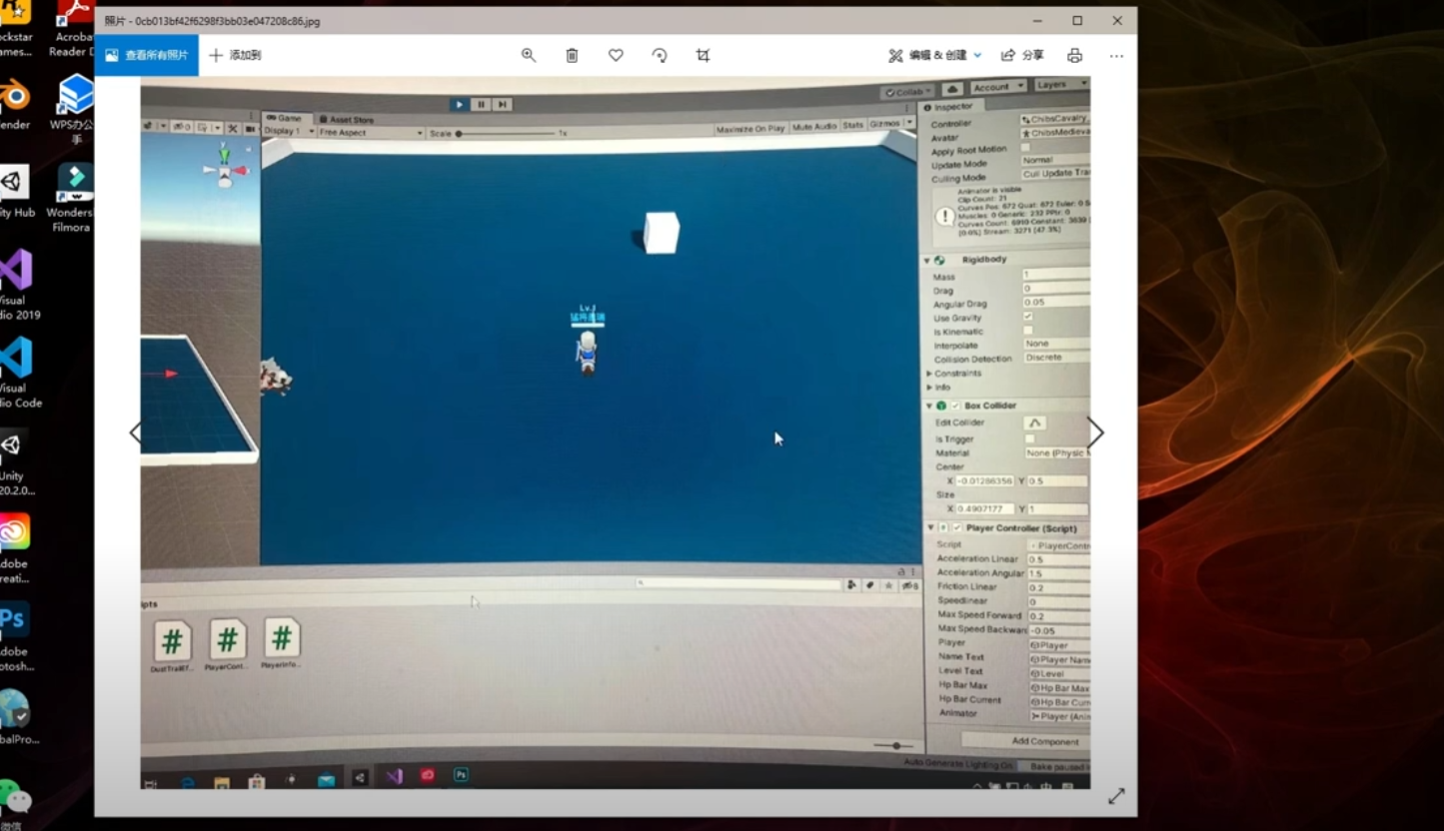
Task: Open Adobe Creative Cloud desktop shortcut
Action: (x=15, y=549)
